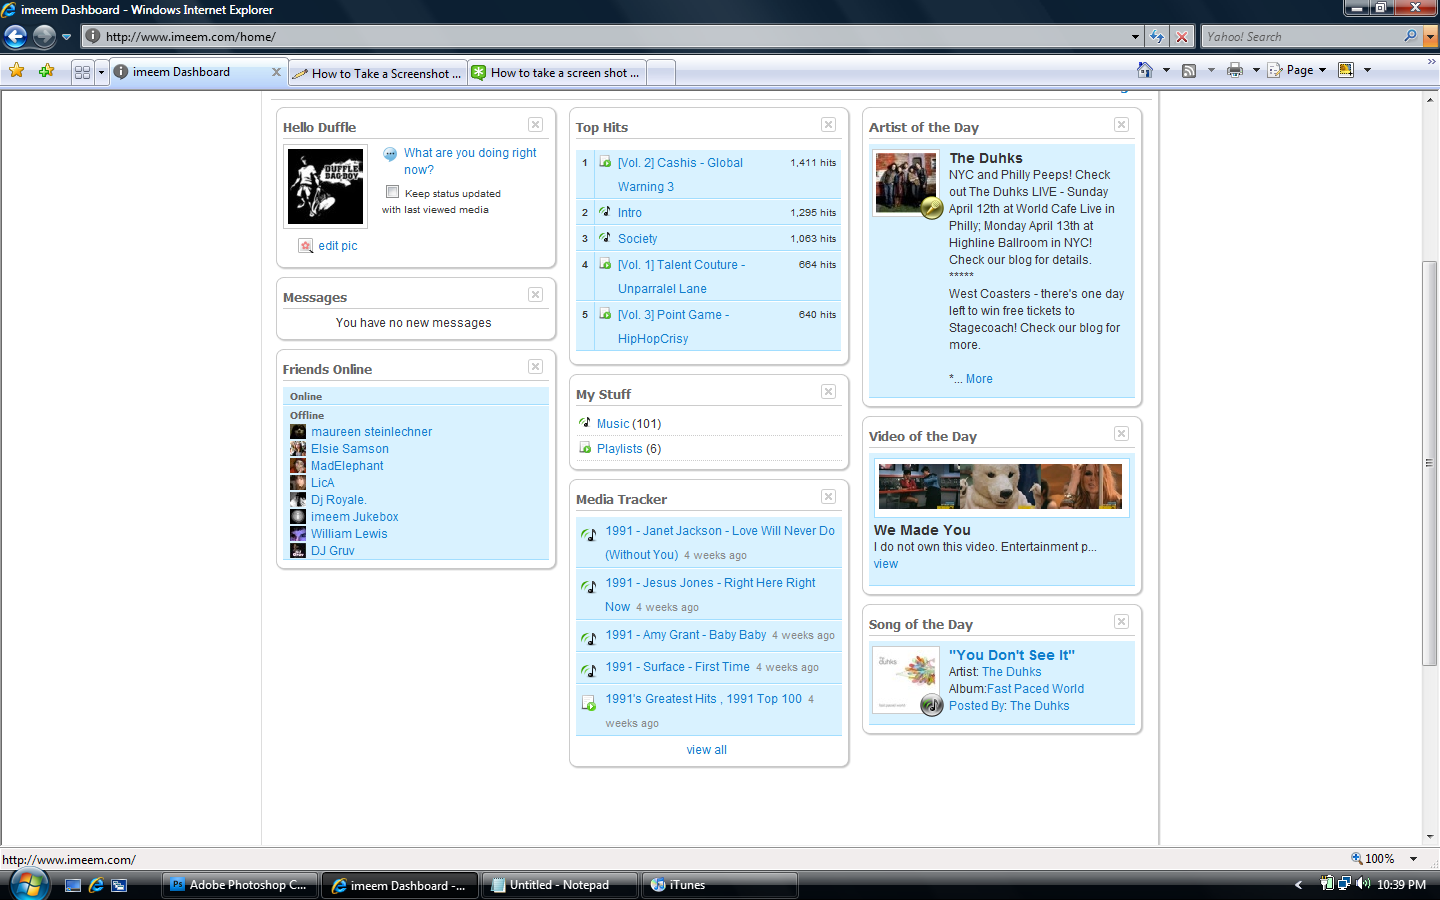Click the volume tray icon
This screenshot has height=900, width=1440.
[1363, 884]
